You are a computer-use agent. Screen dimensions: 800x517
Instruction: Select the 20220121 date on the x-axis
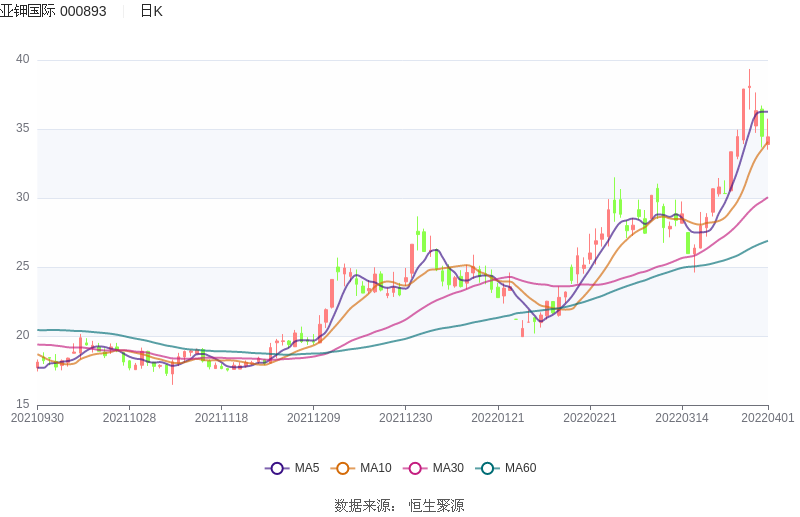(498, 418)
